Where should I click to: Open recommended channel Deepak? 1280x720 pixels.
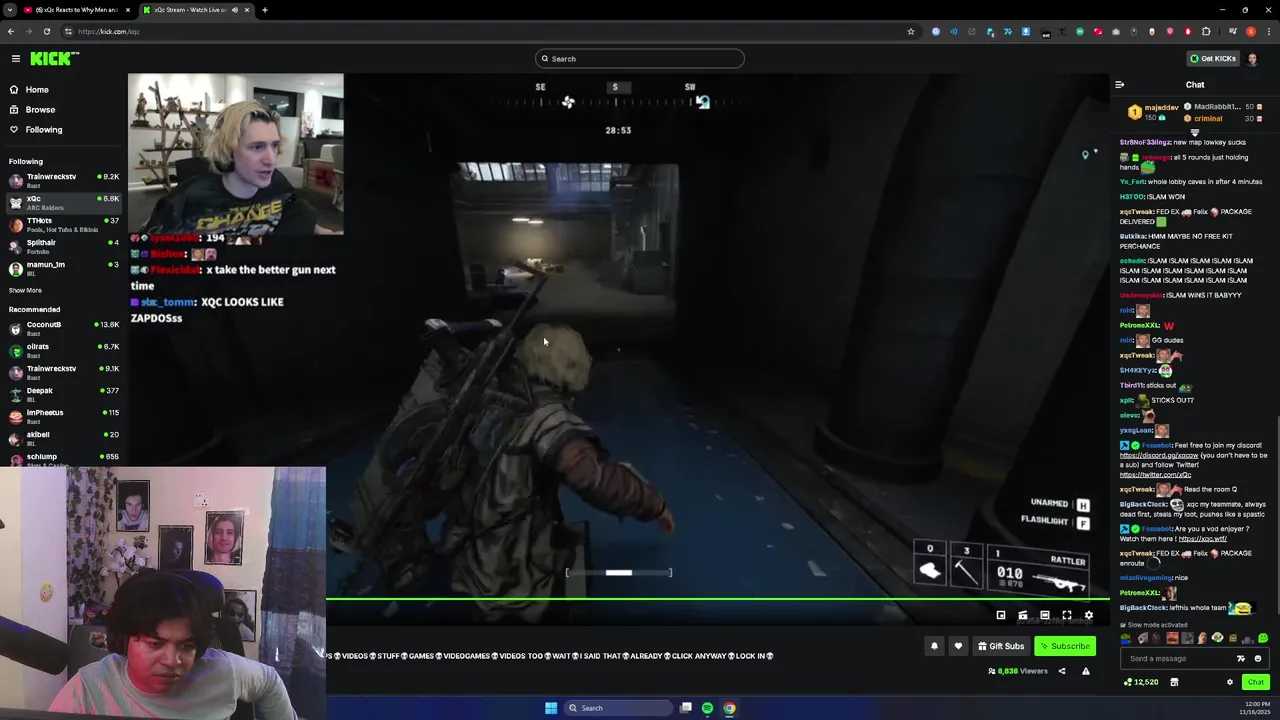pyautogui.click(x=64, y=394)
